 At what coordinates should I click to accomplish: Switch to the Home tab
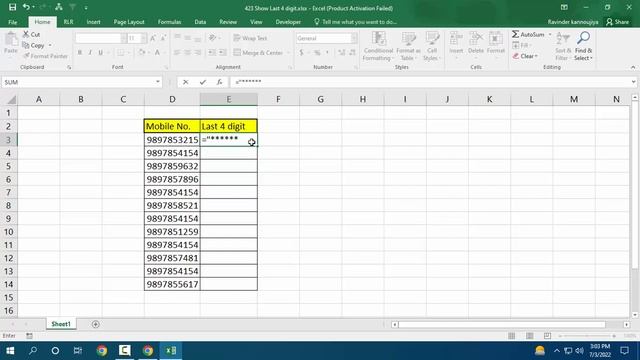pyautogui.click(x=42, y=22)
